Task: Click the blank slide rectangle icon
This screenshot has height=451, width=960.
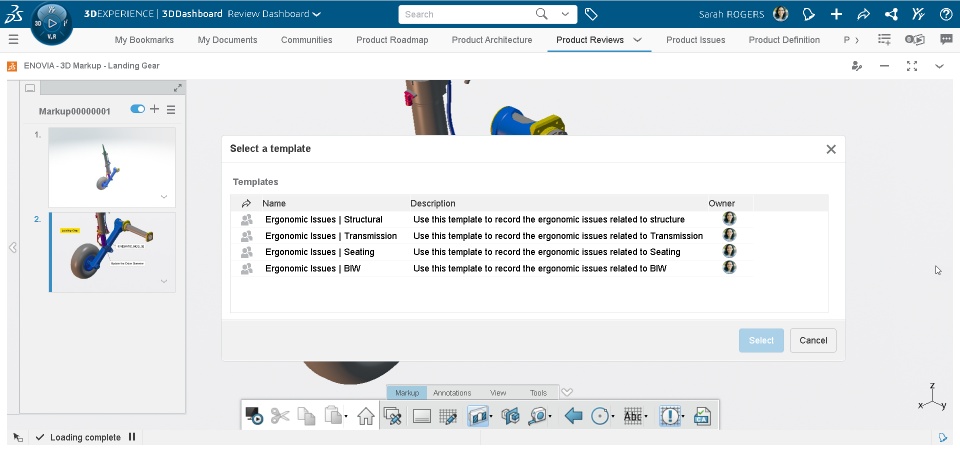Action: (421, 417)
